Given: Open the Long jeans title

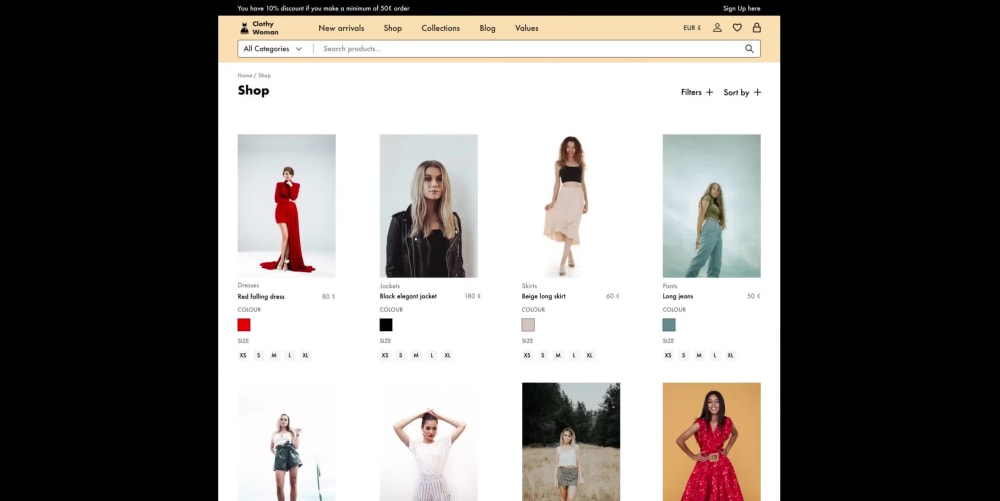Looking at the screenshot, I should coord(678,296).
